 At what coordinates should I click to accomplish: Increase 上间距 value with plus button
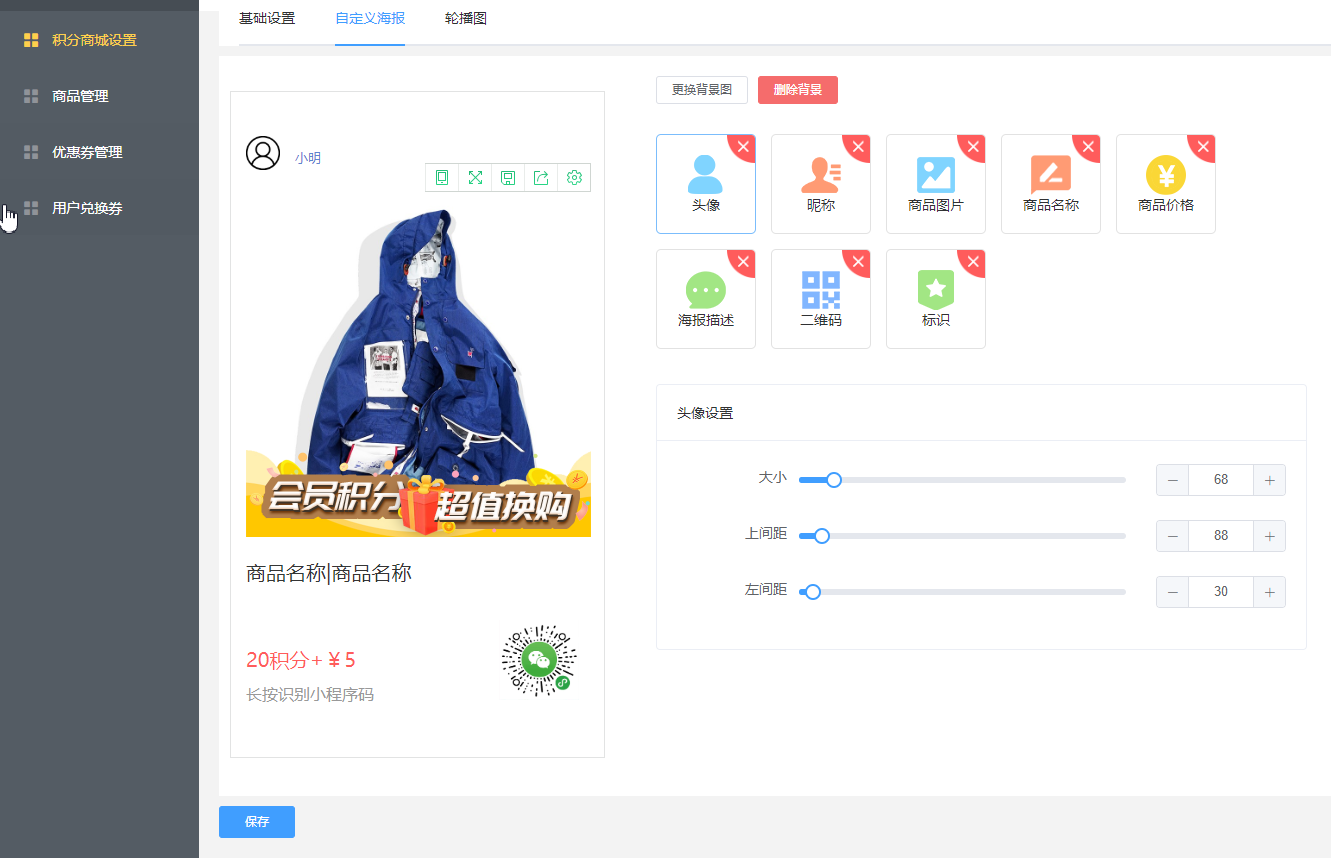pyautogui.click(x=1269, y=536)
